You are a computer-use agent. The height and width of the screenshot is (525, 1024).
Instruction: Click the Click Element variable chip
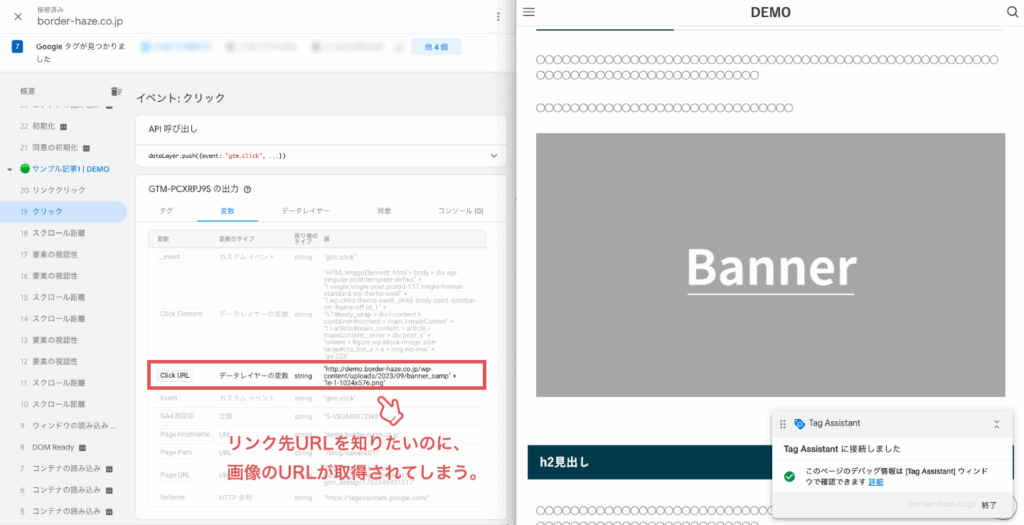(x=181, y=314)
